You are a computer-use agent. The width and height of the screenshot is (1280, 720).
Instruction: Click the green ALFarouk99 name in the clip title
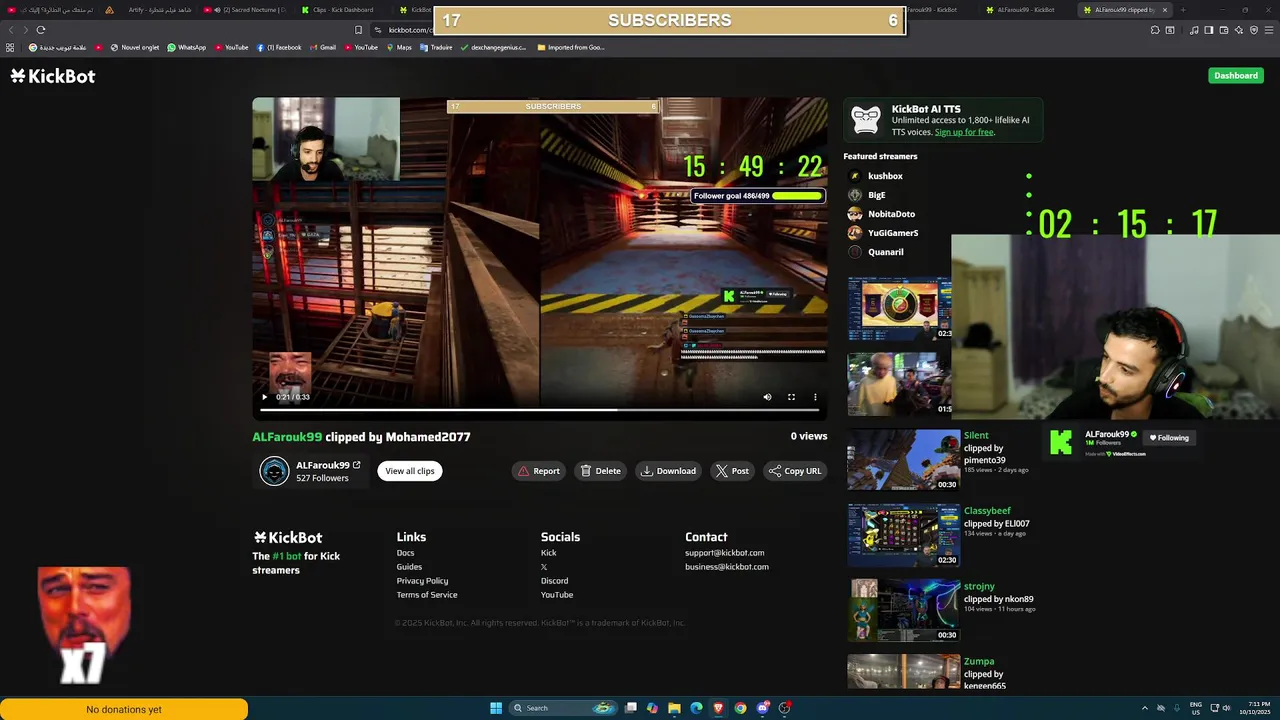point(287,437)
